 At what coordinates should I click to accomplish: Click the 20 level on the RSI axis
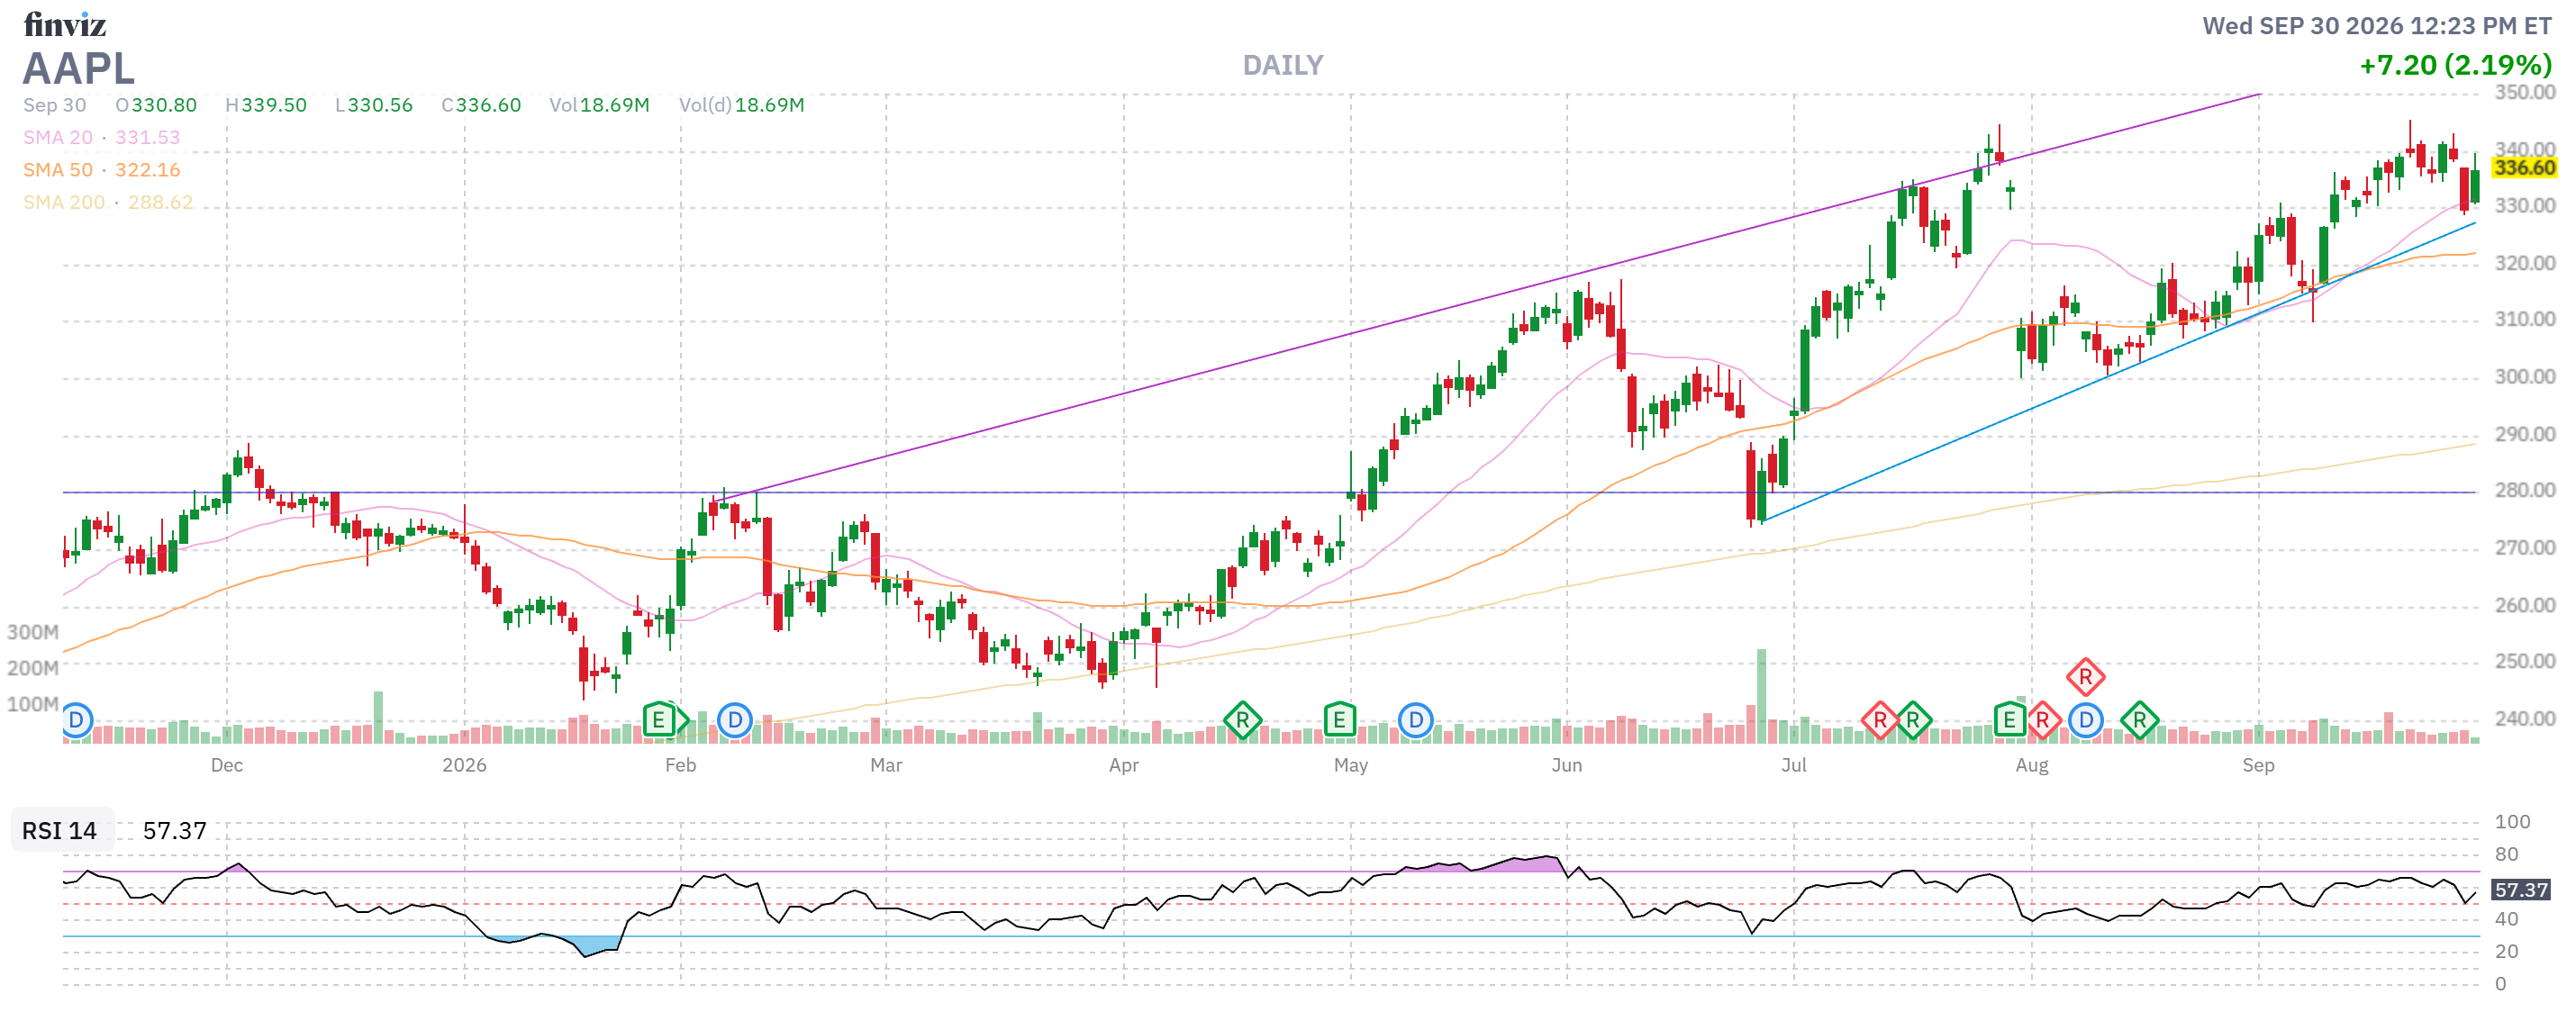pos(2506,951)
